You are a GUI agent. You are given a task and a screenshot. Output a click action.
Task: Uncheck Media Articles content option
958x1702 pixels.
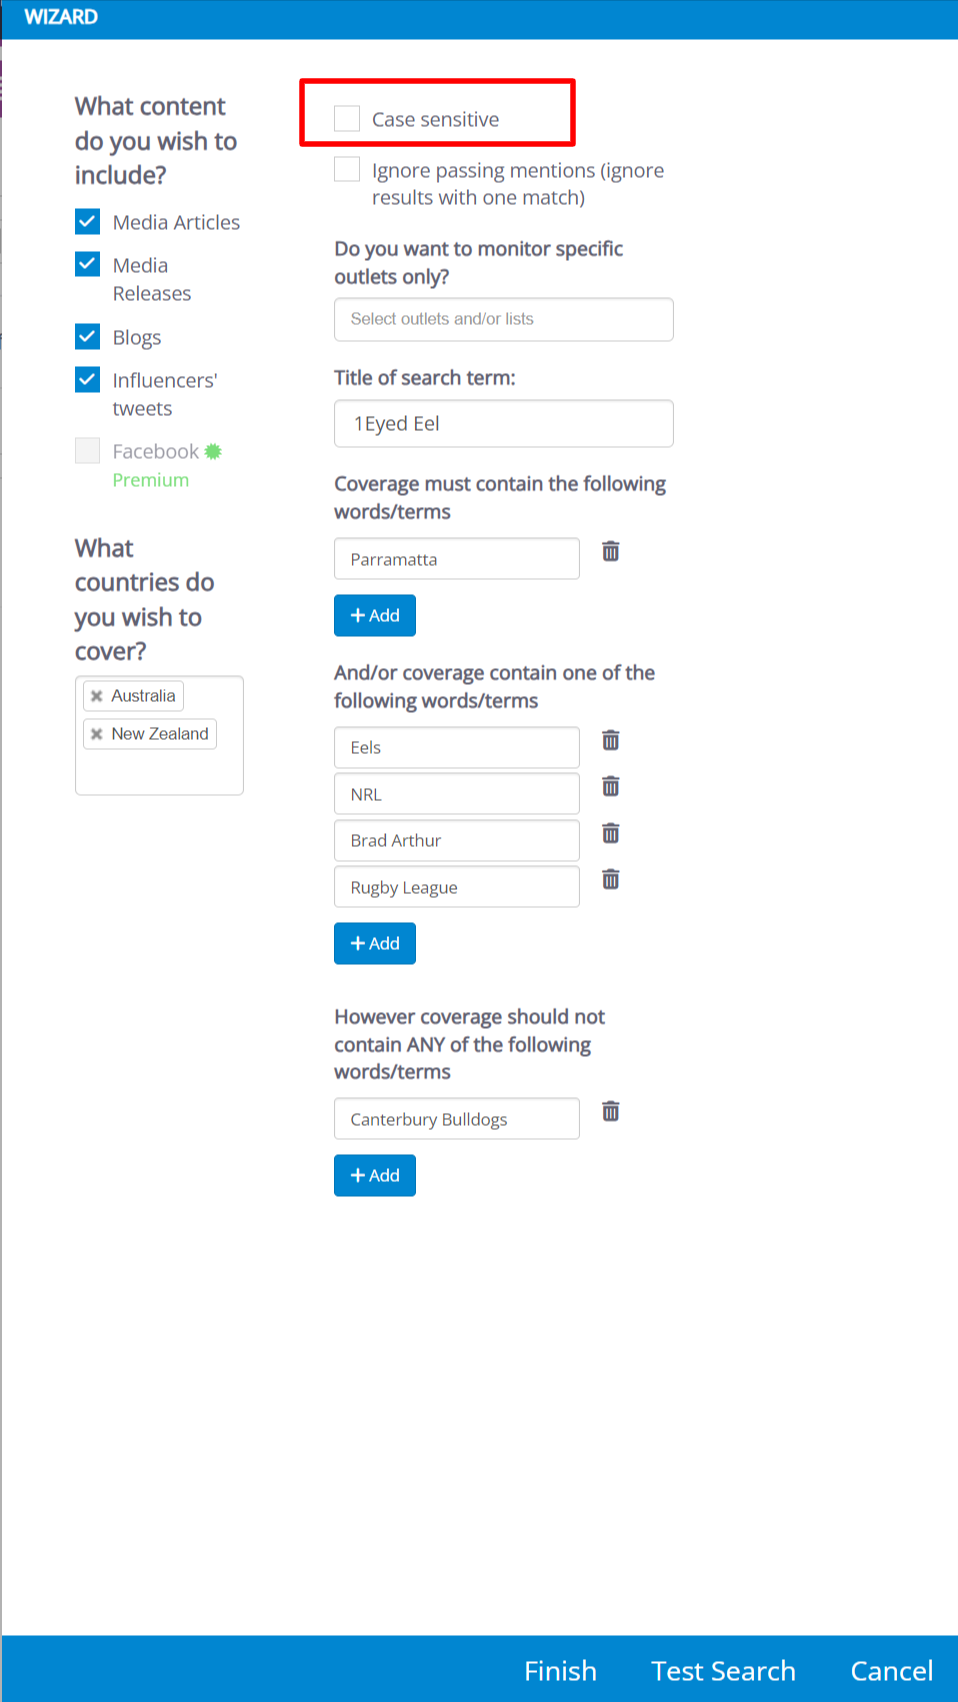88,221
